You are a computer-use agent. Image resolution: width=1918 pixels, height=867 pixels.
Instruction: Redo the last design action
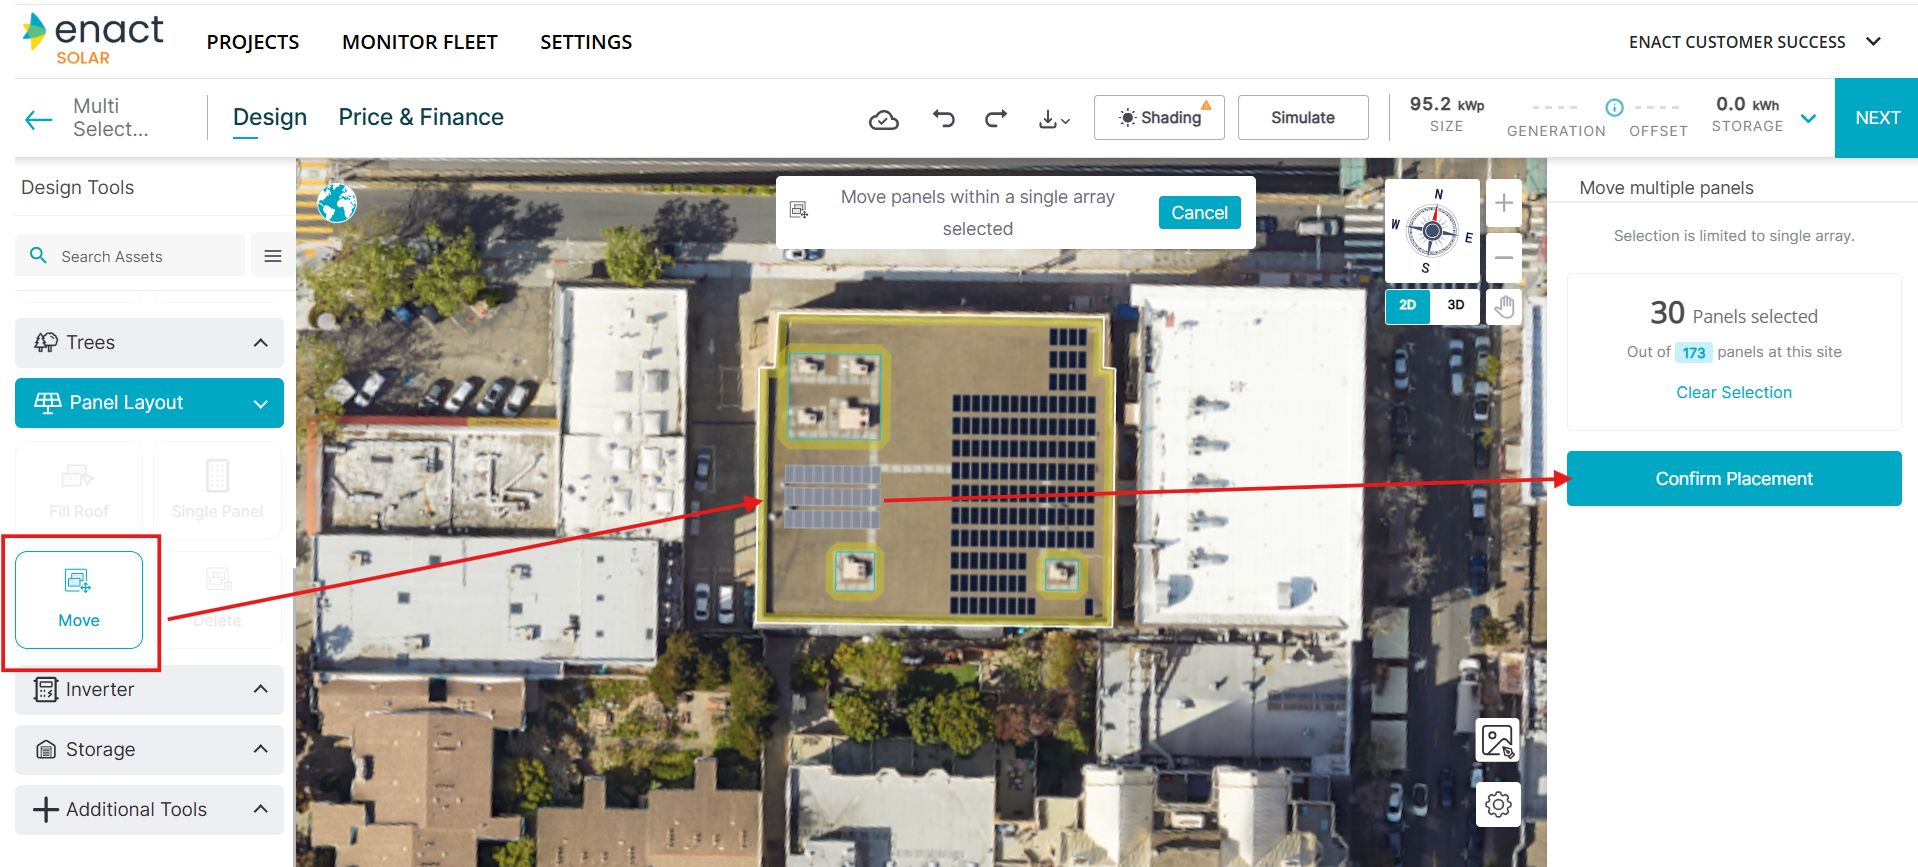point(995,119)
